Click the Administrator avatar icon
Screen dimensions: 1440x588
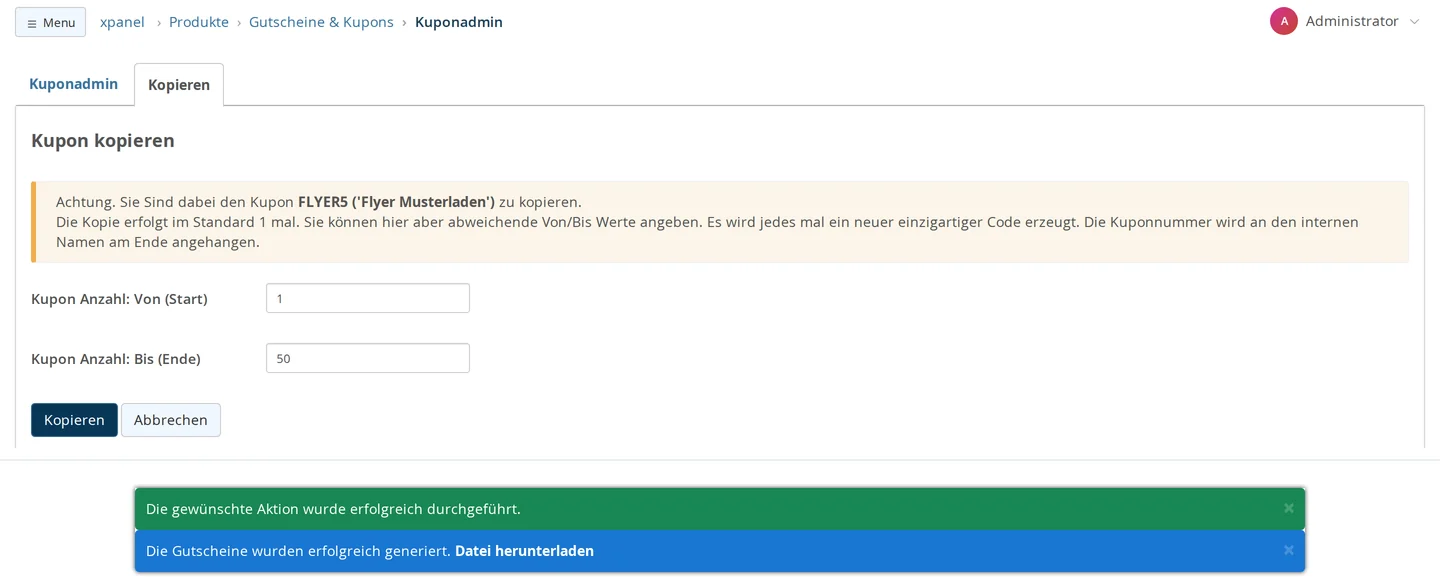pos(1284,21)
